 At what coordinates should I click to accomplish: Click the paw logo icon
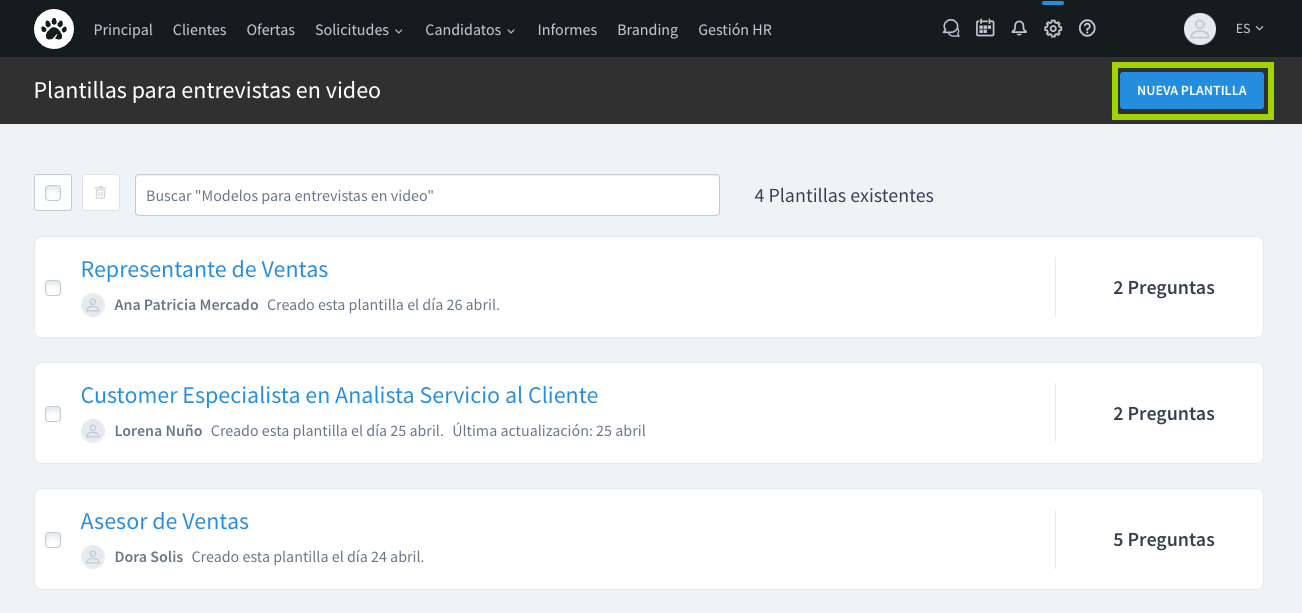(x=53, y=29)
